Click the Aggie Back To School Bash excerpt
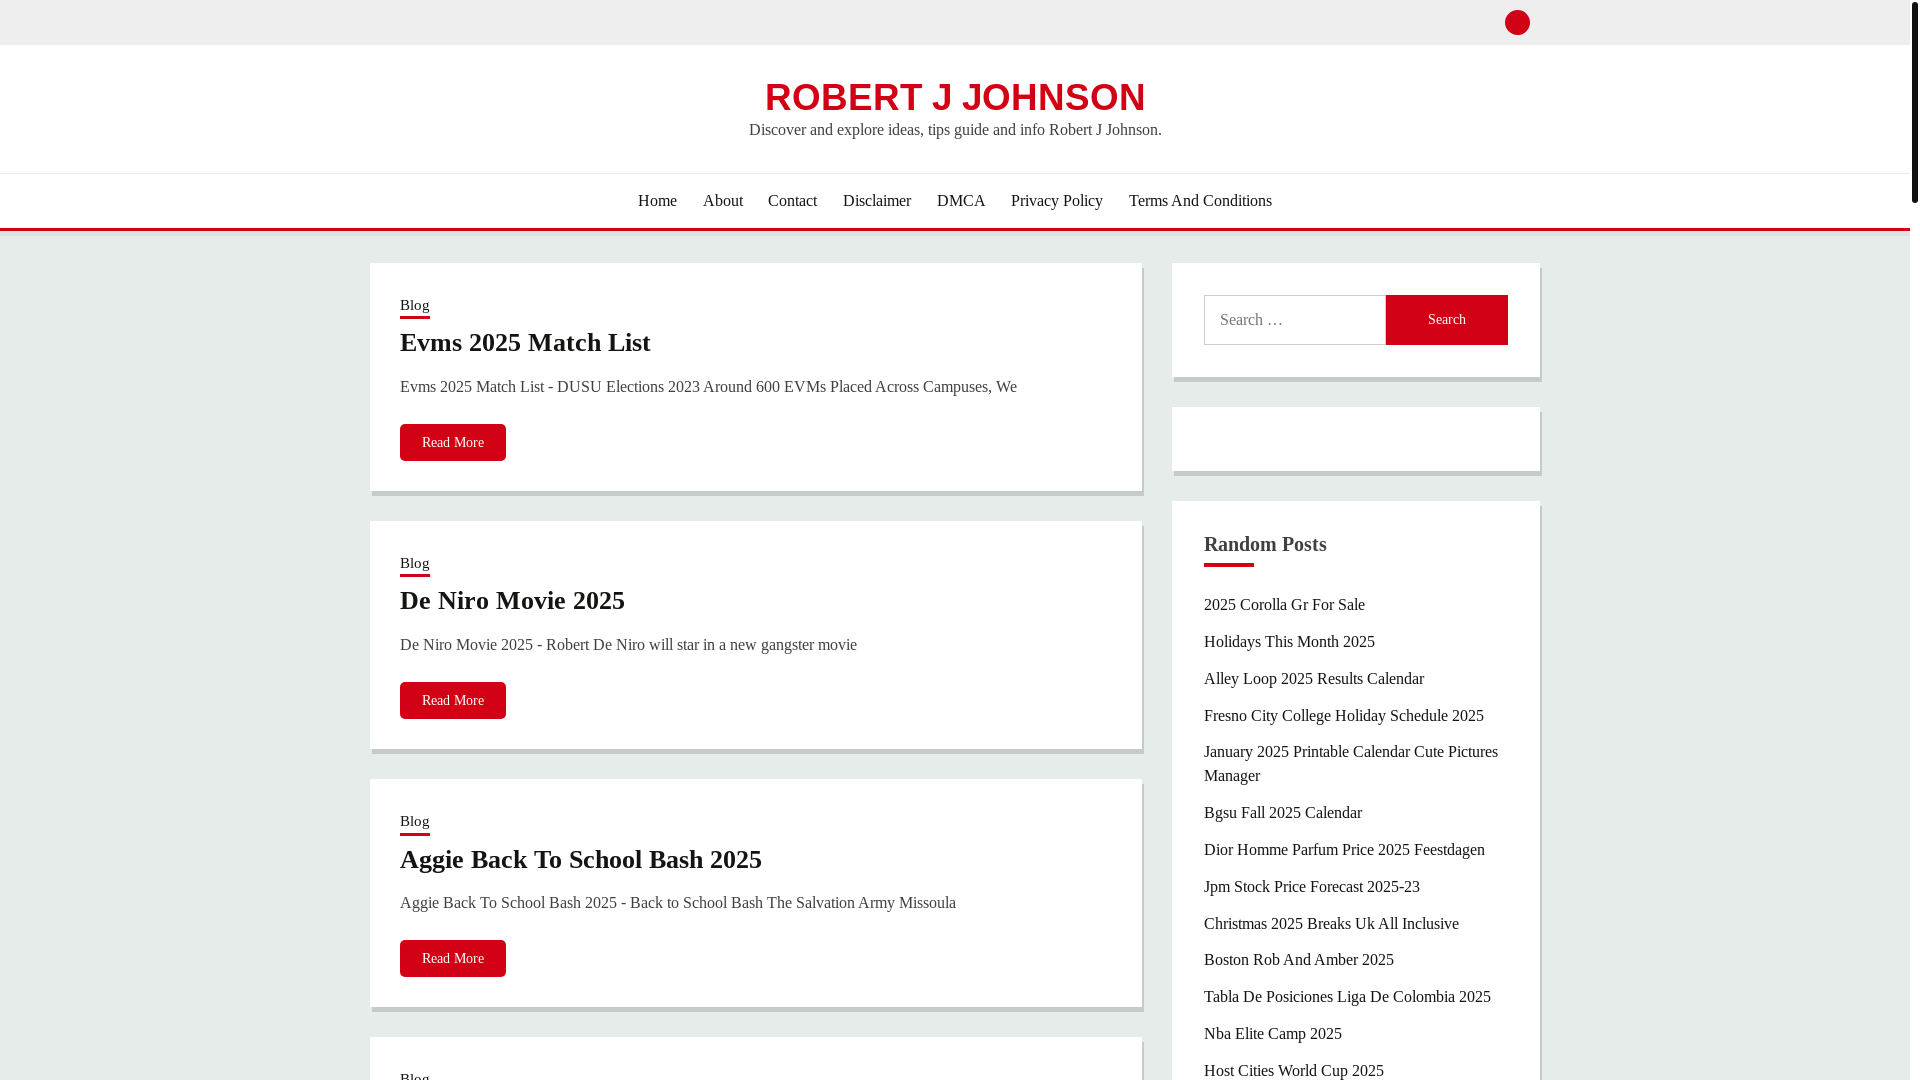The image size is (1920, 1080). (678, 903)
